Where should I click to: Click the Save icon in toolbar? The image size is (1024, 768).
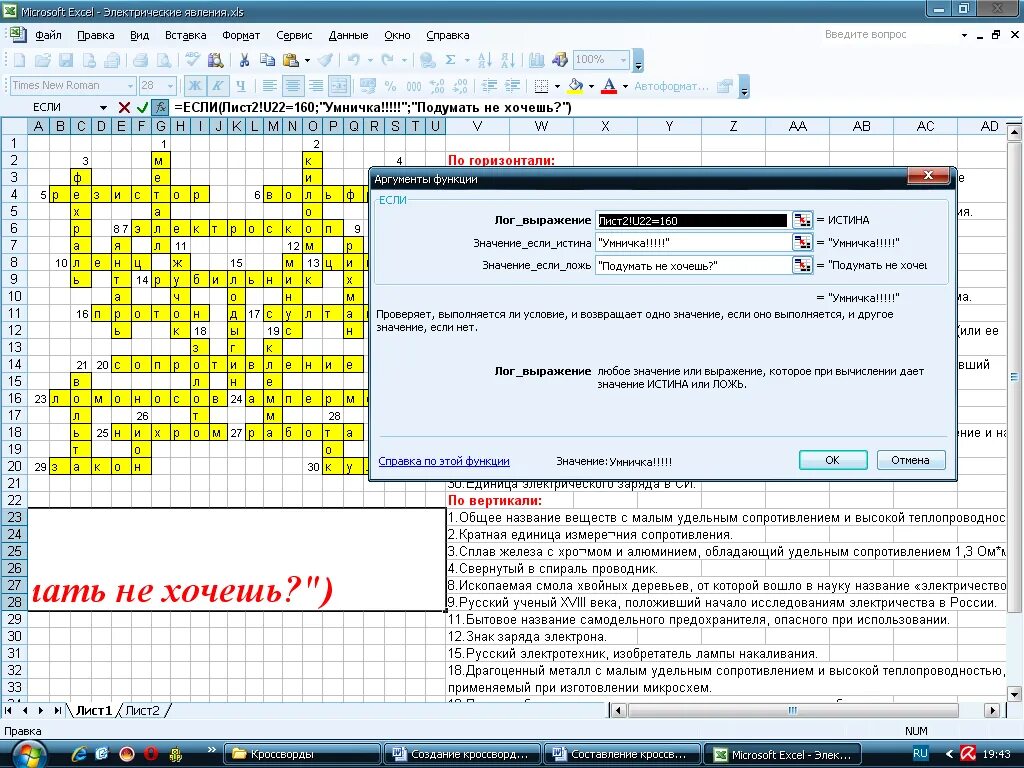[x=65, y=60]
